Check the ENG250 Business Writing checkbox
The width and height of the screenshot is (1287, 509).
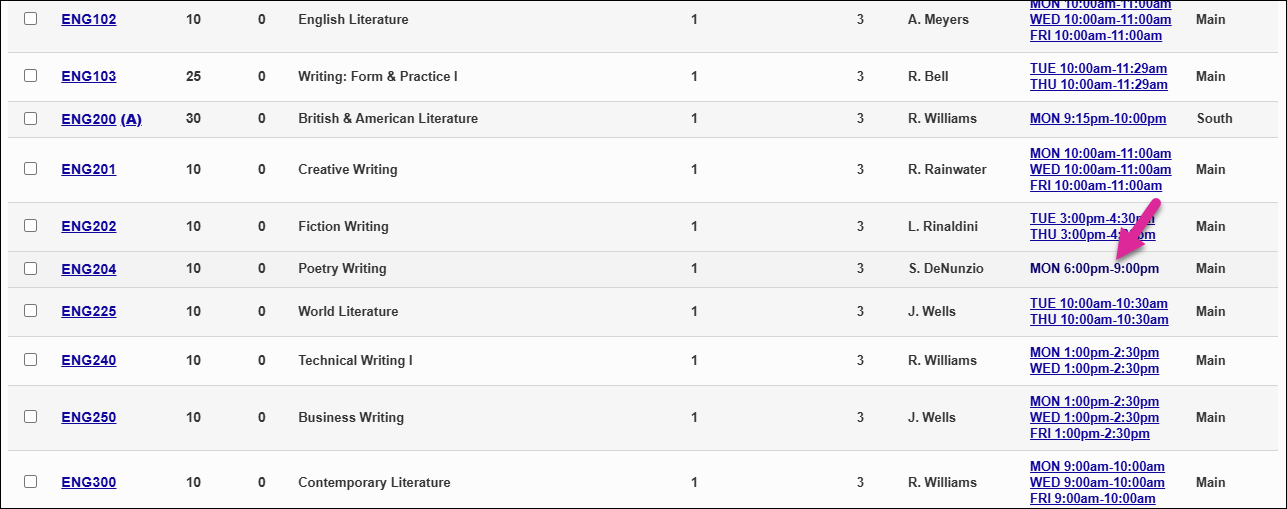pyautogui.click(x=30, y=417)
